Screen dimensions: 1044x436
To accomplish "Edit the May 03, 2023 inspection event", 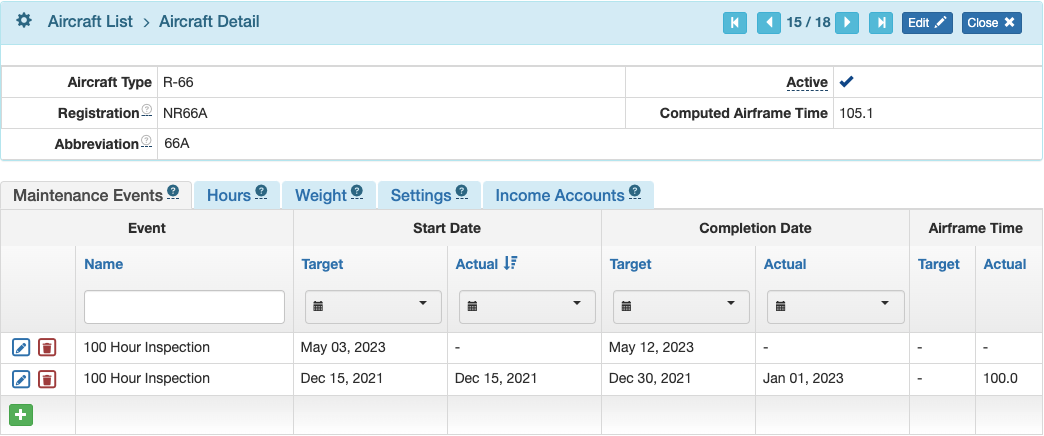I will click(x=21, y=347).
